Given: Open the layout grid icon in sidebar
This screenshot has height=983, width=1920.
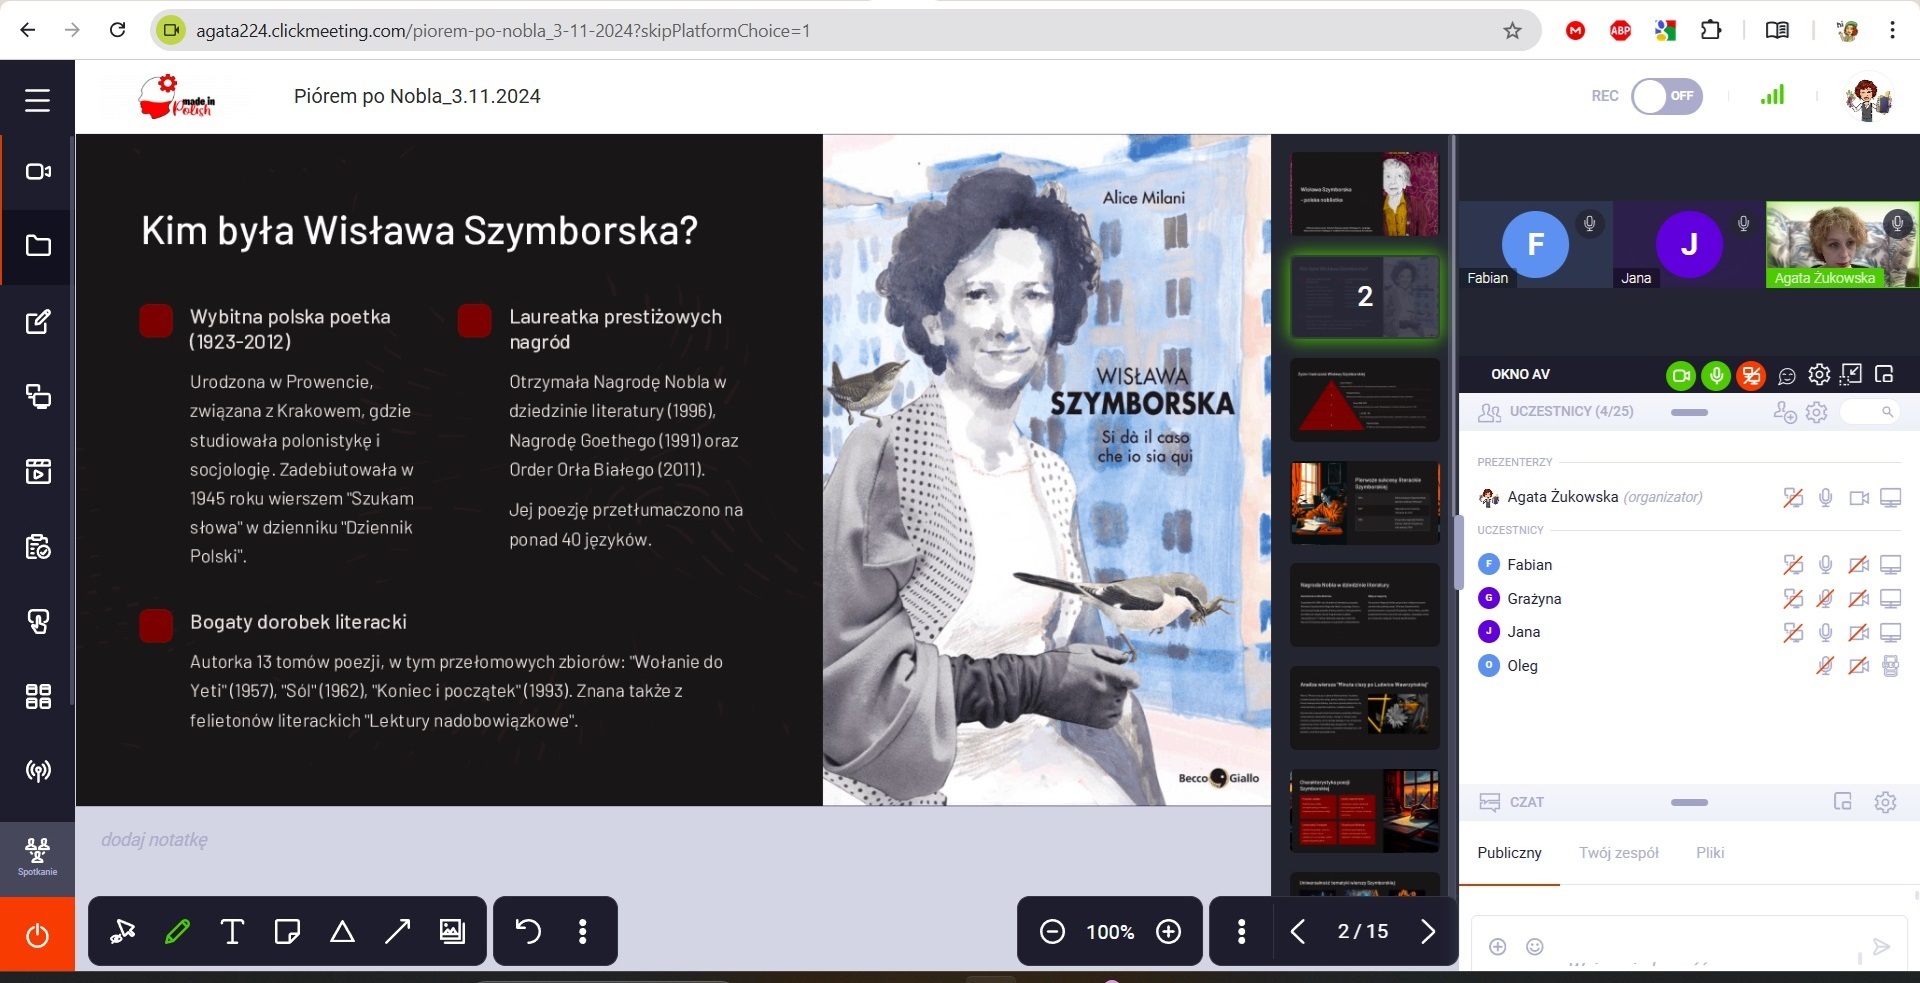Looking at the screenshot, I should click(x=38, y=696).
